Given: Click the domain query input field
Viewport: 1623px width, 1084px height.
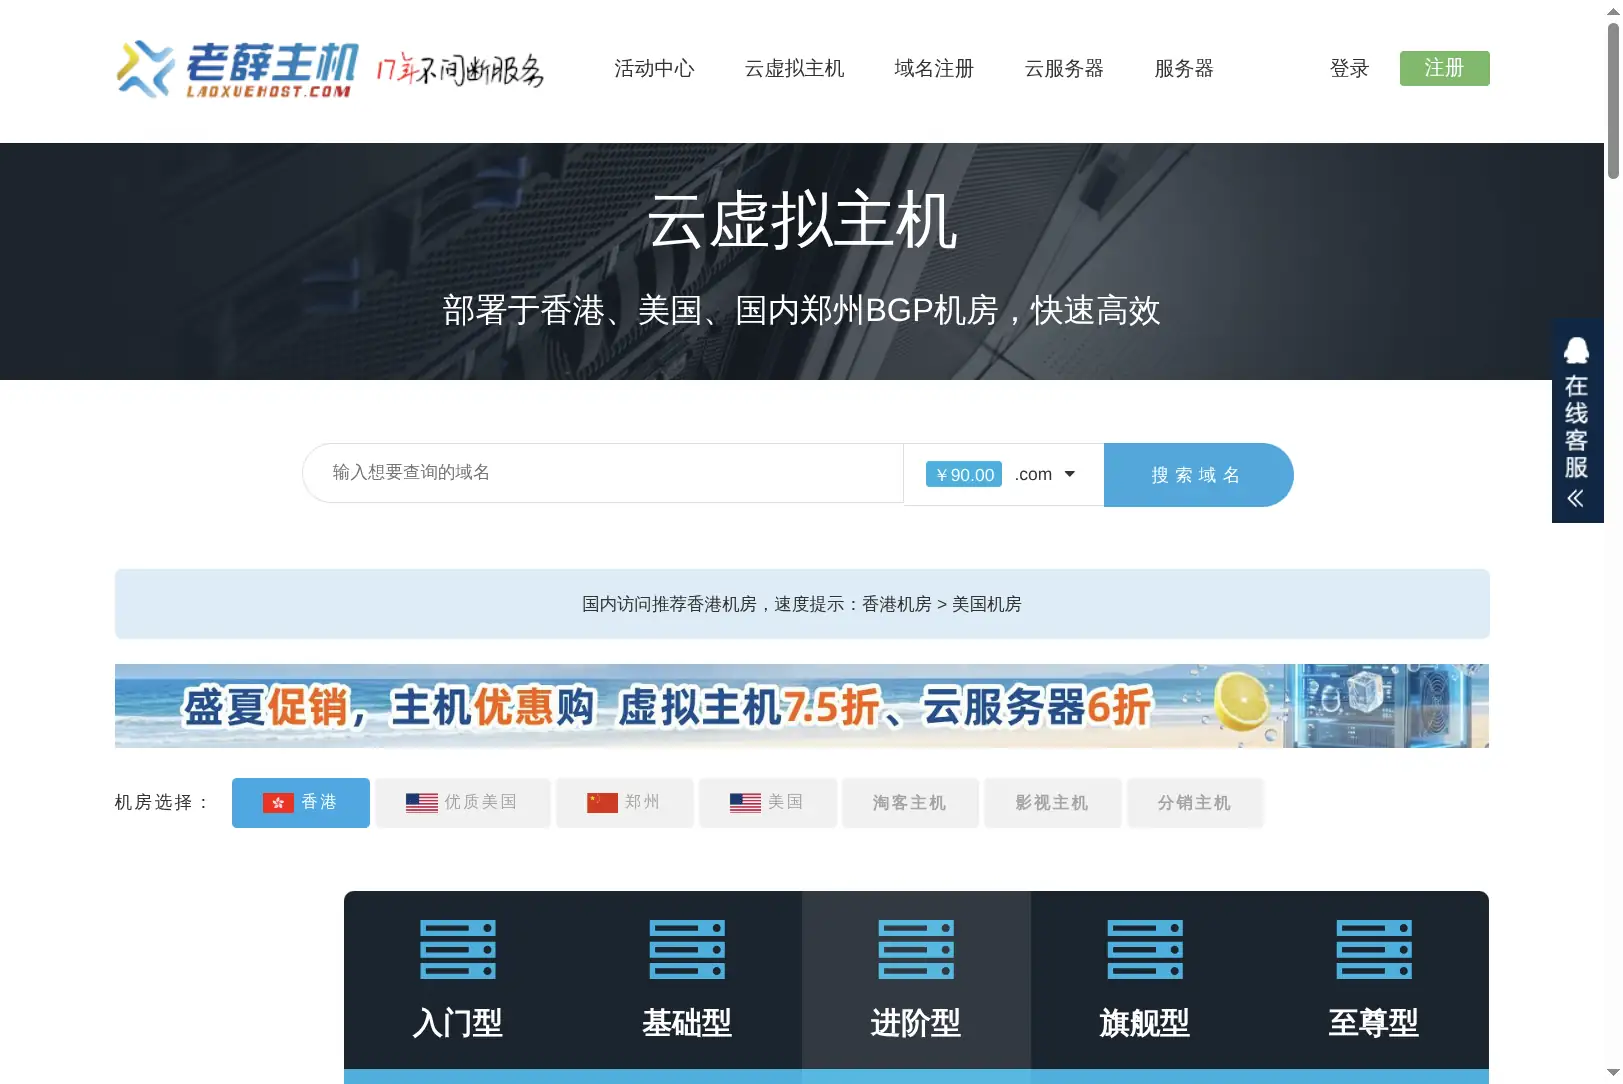Looking at the screenshot, I should [603, 473].
